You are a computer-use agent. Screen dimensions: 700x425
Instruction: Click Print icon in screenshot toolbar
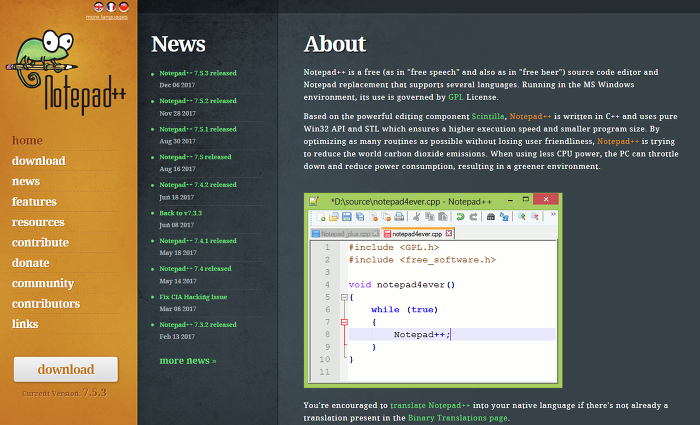point(399,217)
